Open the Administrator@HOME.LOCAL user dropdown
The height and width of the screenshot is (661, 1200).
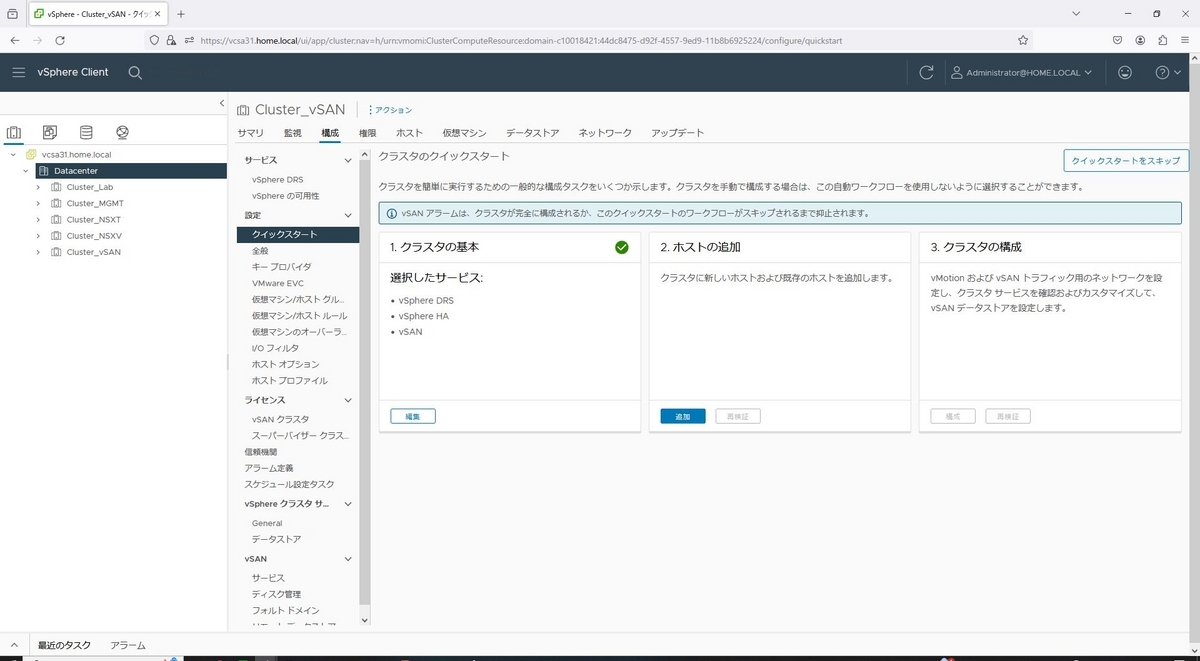pos(1021,73)
